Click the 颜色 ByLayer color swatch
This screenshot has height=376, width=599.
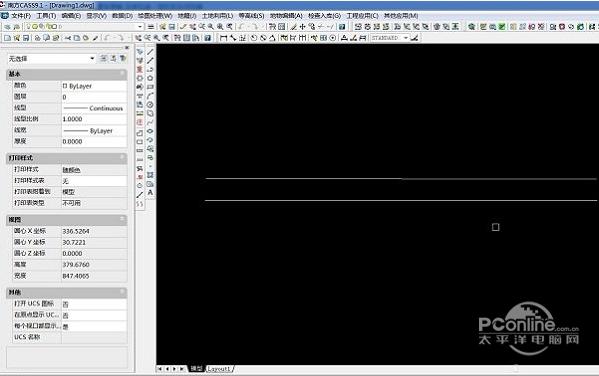click(65, 86)
